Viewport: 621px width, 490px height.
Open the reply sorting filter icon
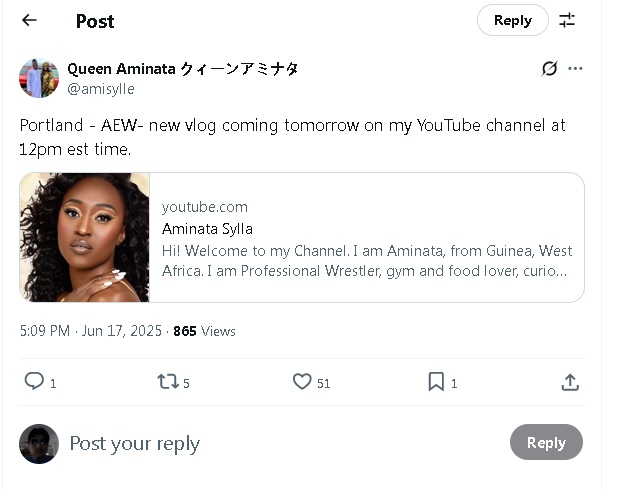567,20
